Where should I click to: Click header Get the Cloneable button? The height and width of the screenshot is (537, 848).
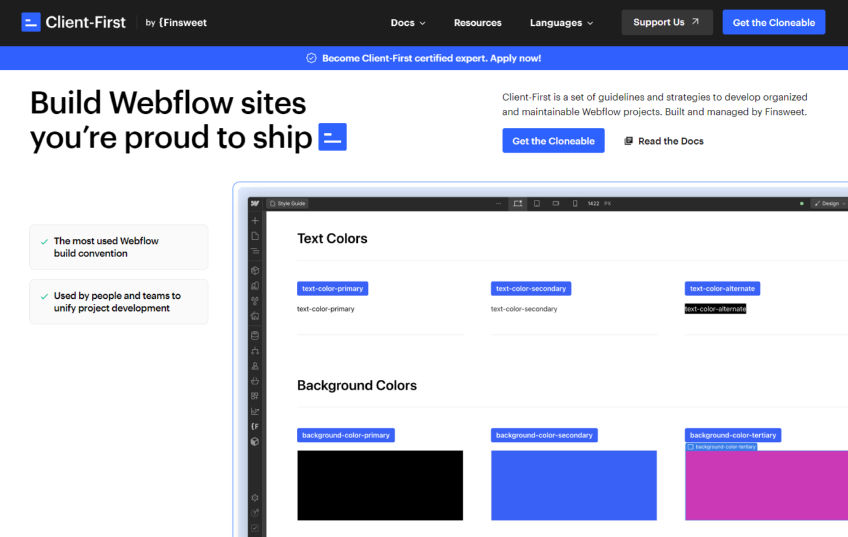coord(773,22)
